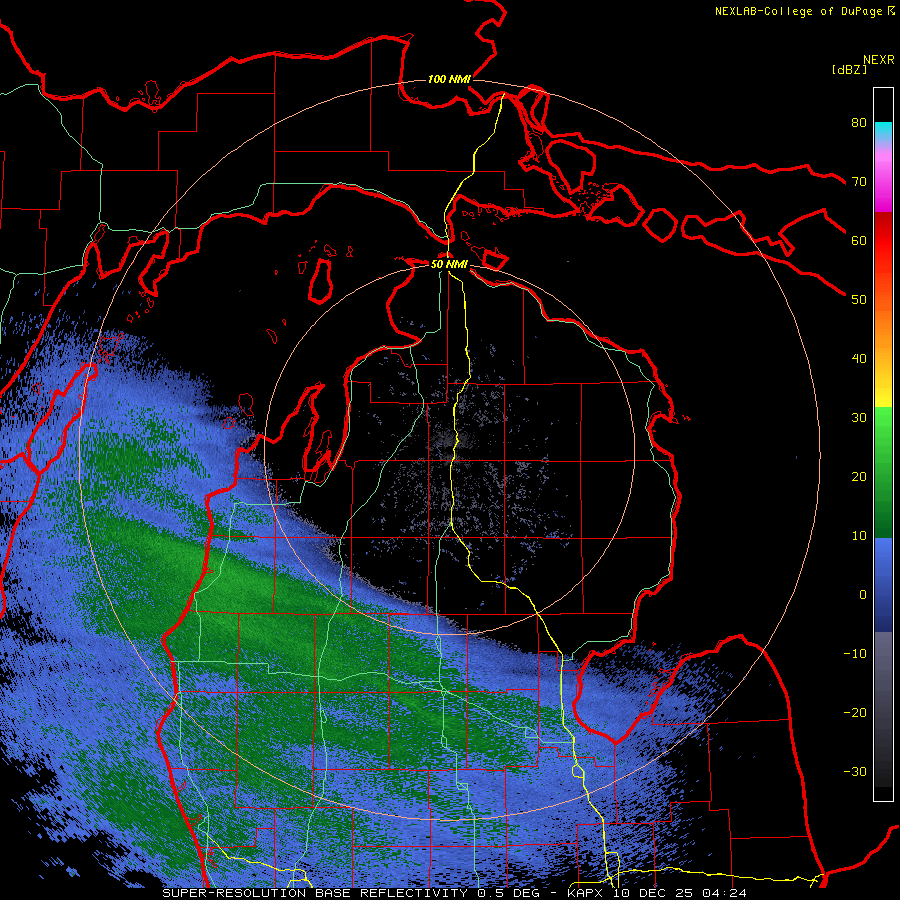The height and width of the screenshot is (900, 900).
Task: Click the NEXLAB-College of DuPage label
Action: coord(798,11)
